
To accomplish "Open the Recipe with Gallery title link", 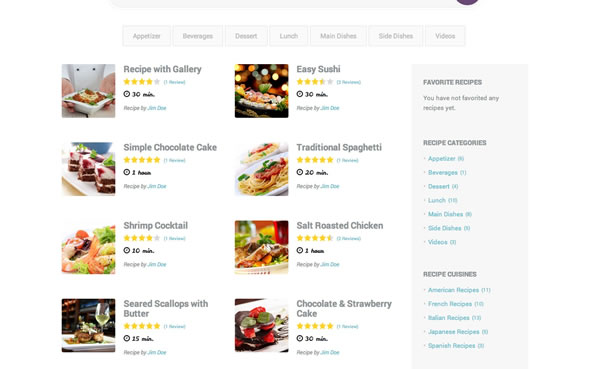I will 162,69.
